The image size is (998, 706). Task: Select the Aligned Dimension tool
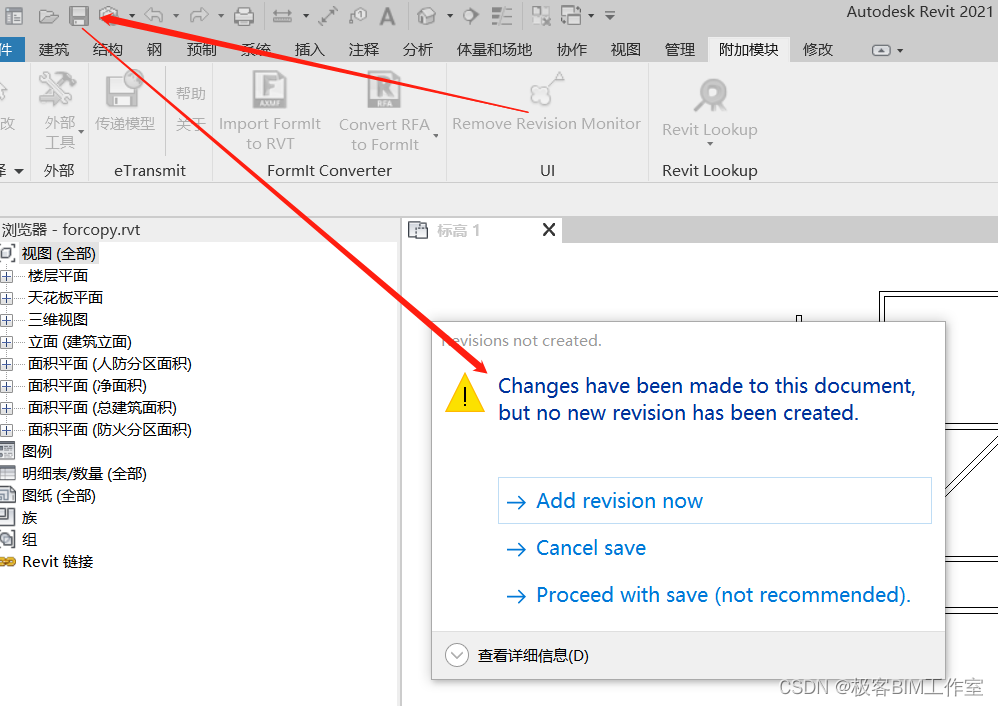(x=328, y=15)
